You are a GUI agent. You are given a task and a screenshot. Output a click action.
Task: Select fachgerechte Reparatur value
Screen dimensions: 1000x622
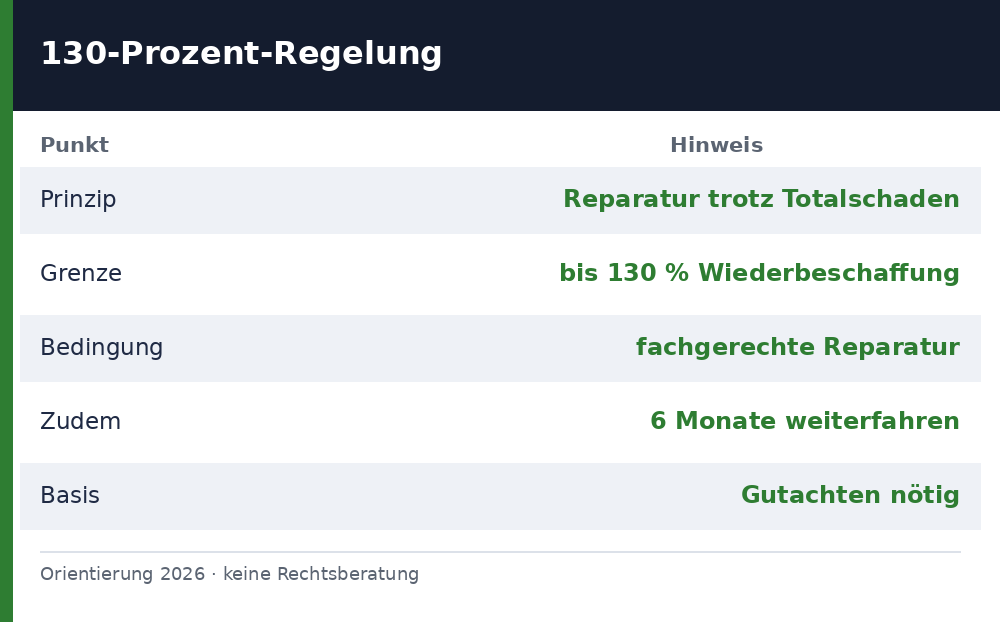(798, 347)
